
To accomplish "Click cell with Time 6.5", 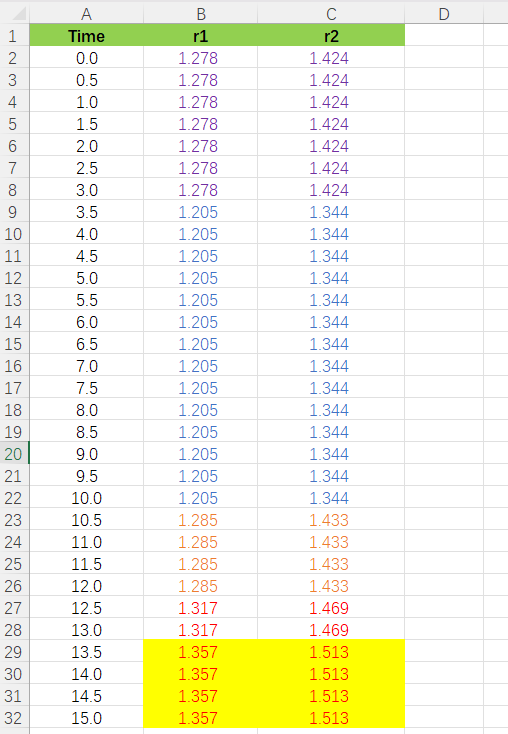I will click(x=87, y=344).
